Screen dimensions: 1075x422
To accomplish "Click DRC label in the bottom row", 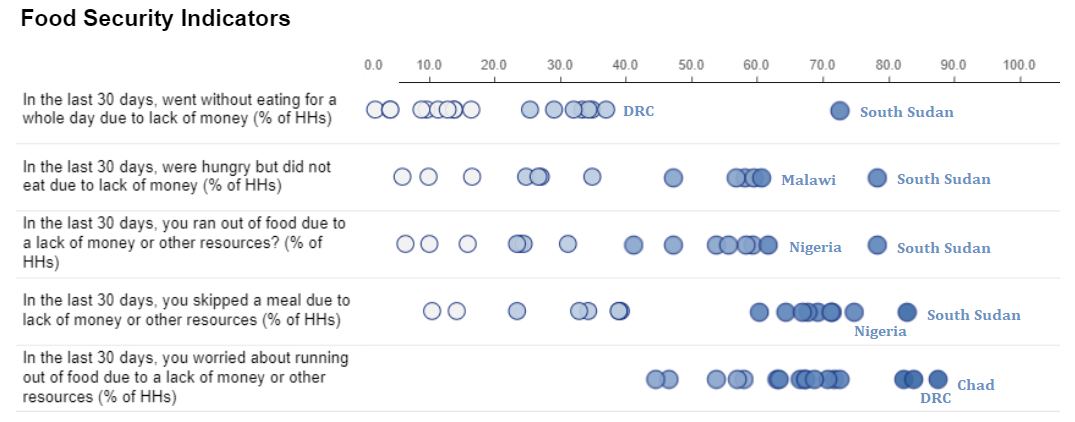I will click(935, 398).
